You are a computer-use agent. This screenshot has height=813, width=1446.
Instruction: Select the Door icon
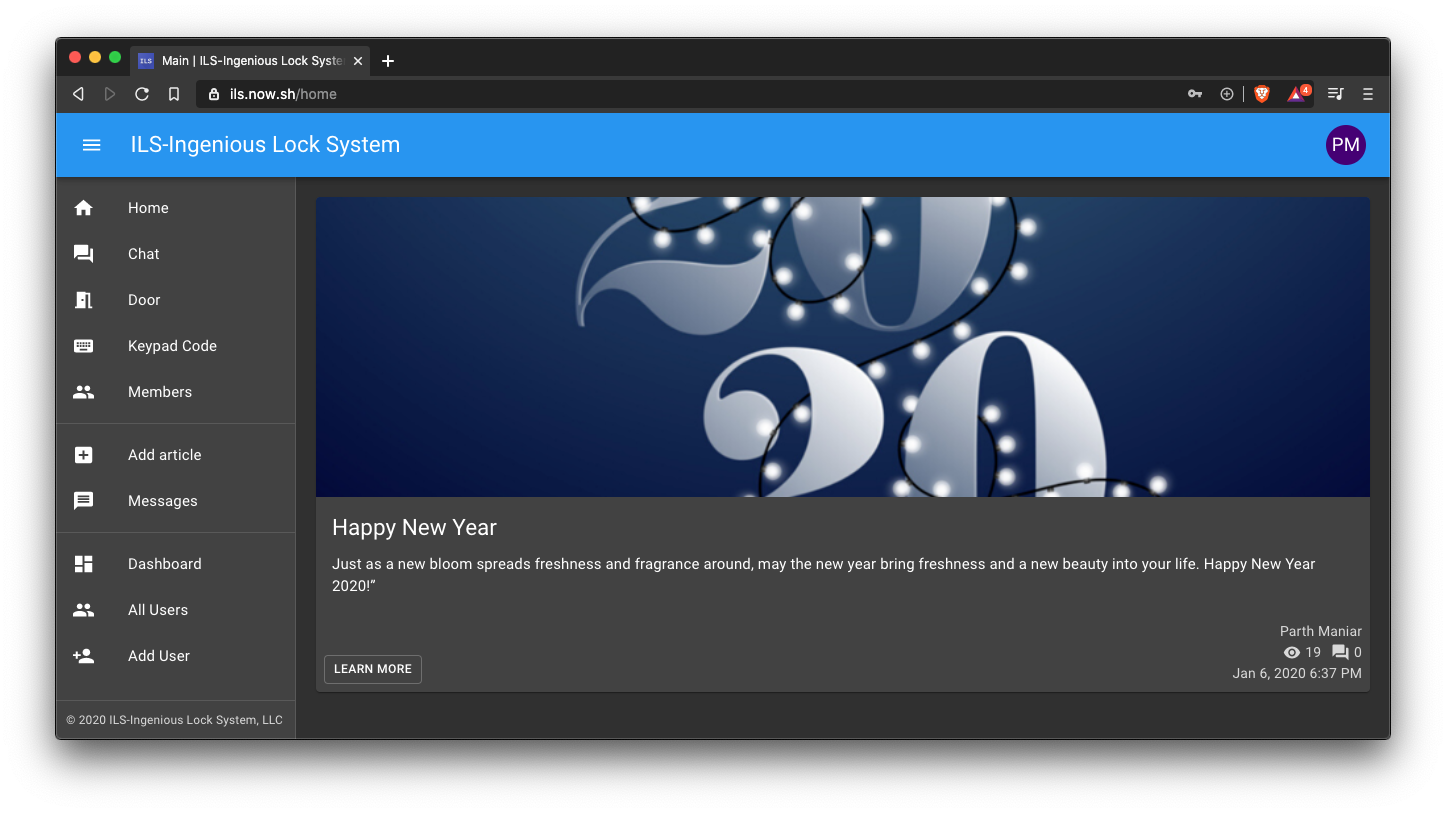(84, 300)
